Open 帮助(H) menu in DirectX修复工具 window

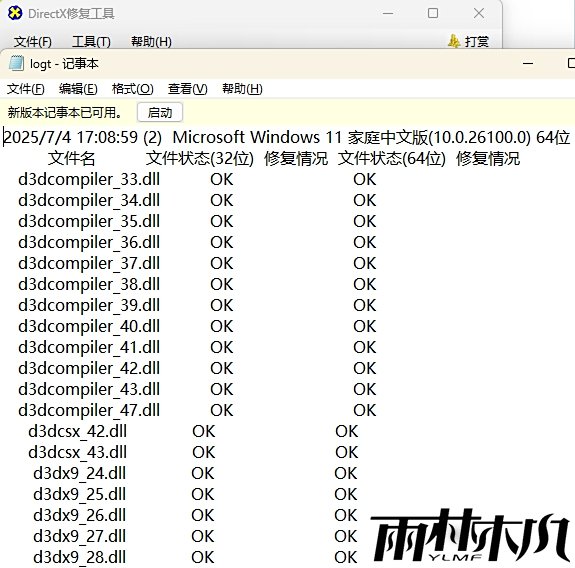click(151, 42)
